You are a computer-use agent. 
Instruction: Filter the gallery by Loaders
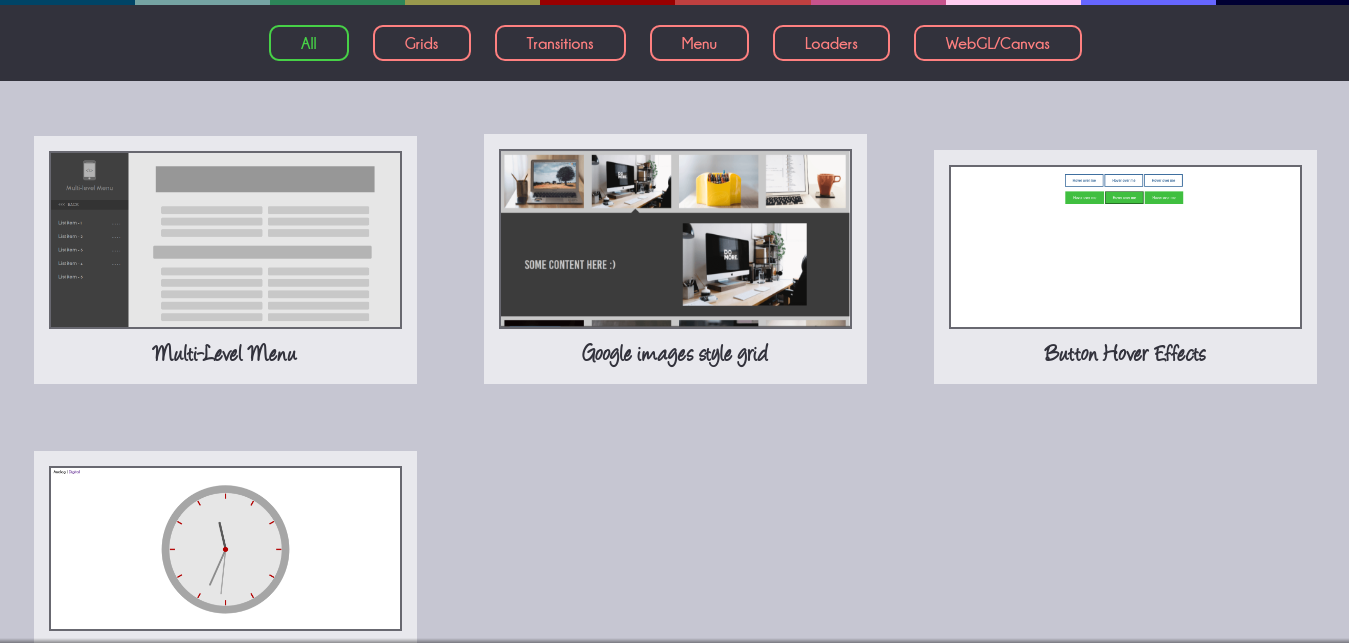pyautogui.click(x=831, y=43)
